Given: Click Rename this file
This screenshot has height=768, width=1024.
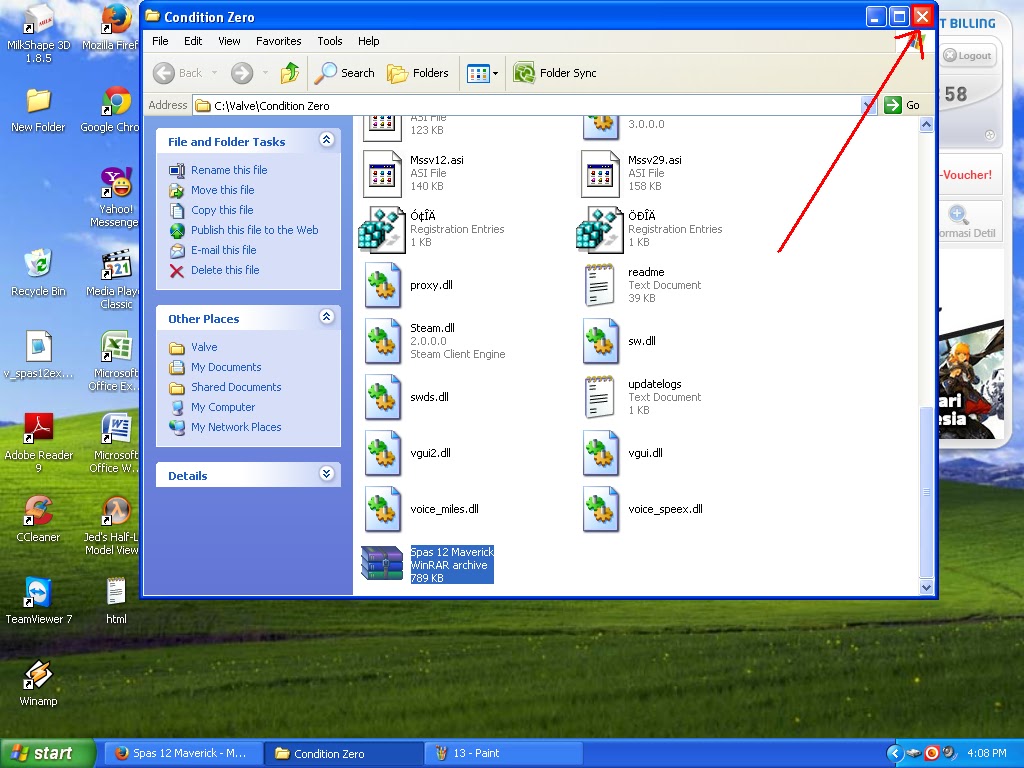Looking at the screenshot, I should [x=229, y=170].
